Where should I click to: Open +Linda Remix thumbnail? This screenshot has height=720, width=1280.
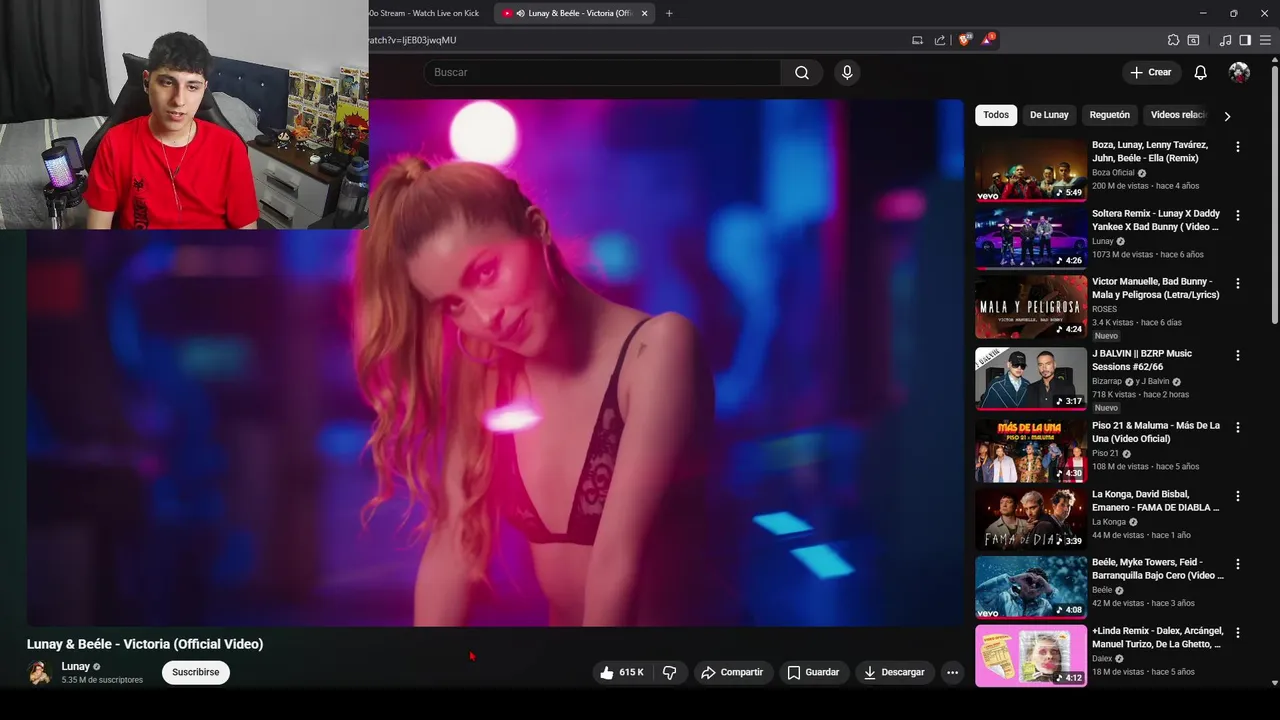1031,656
